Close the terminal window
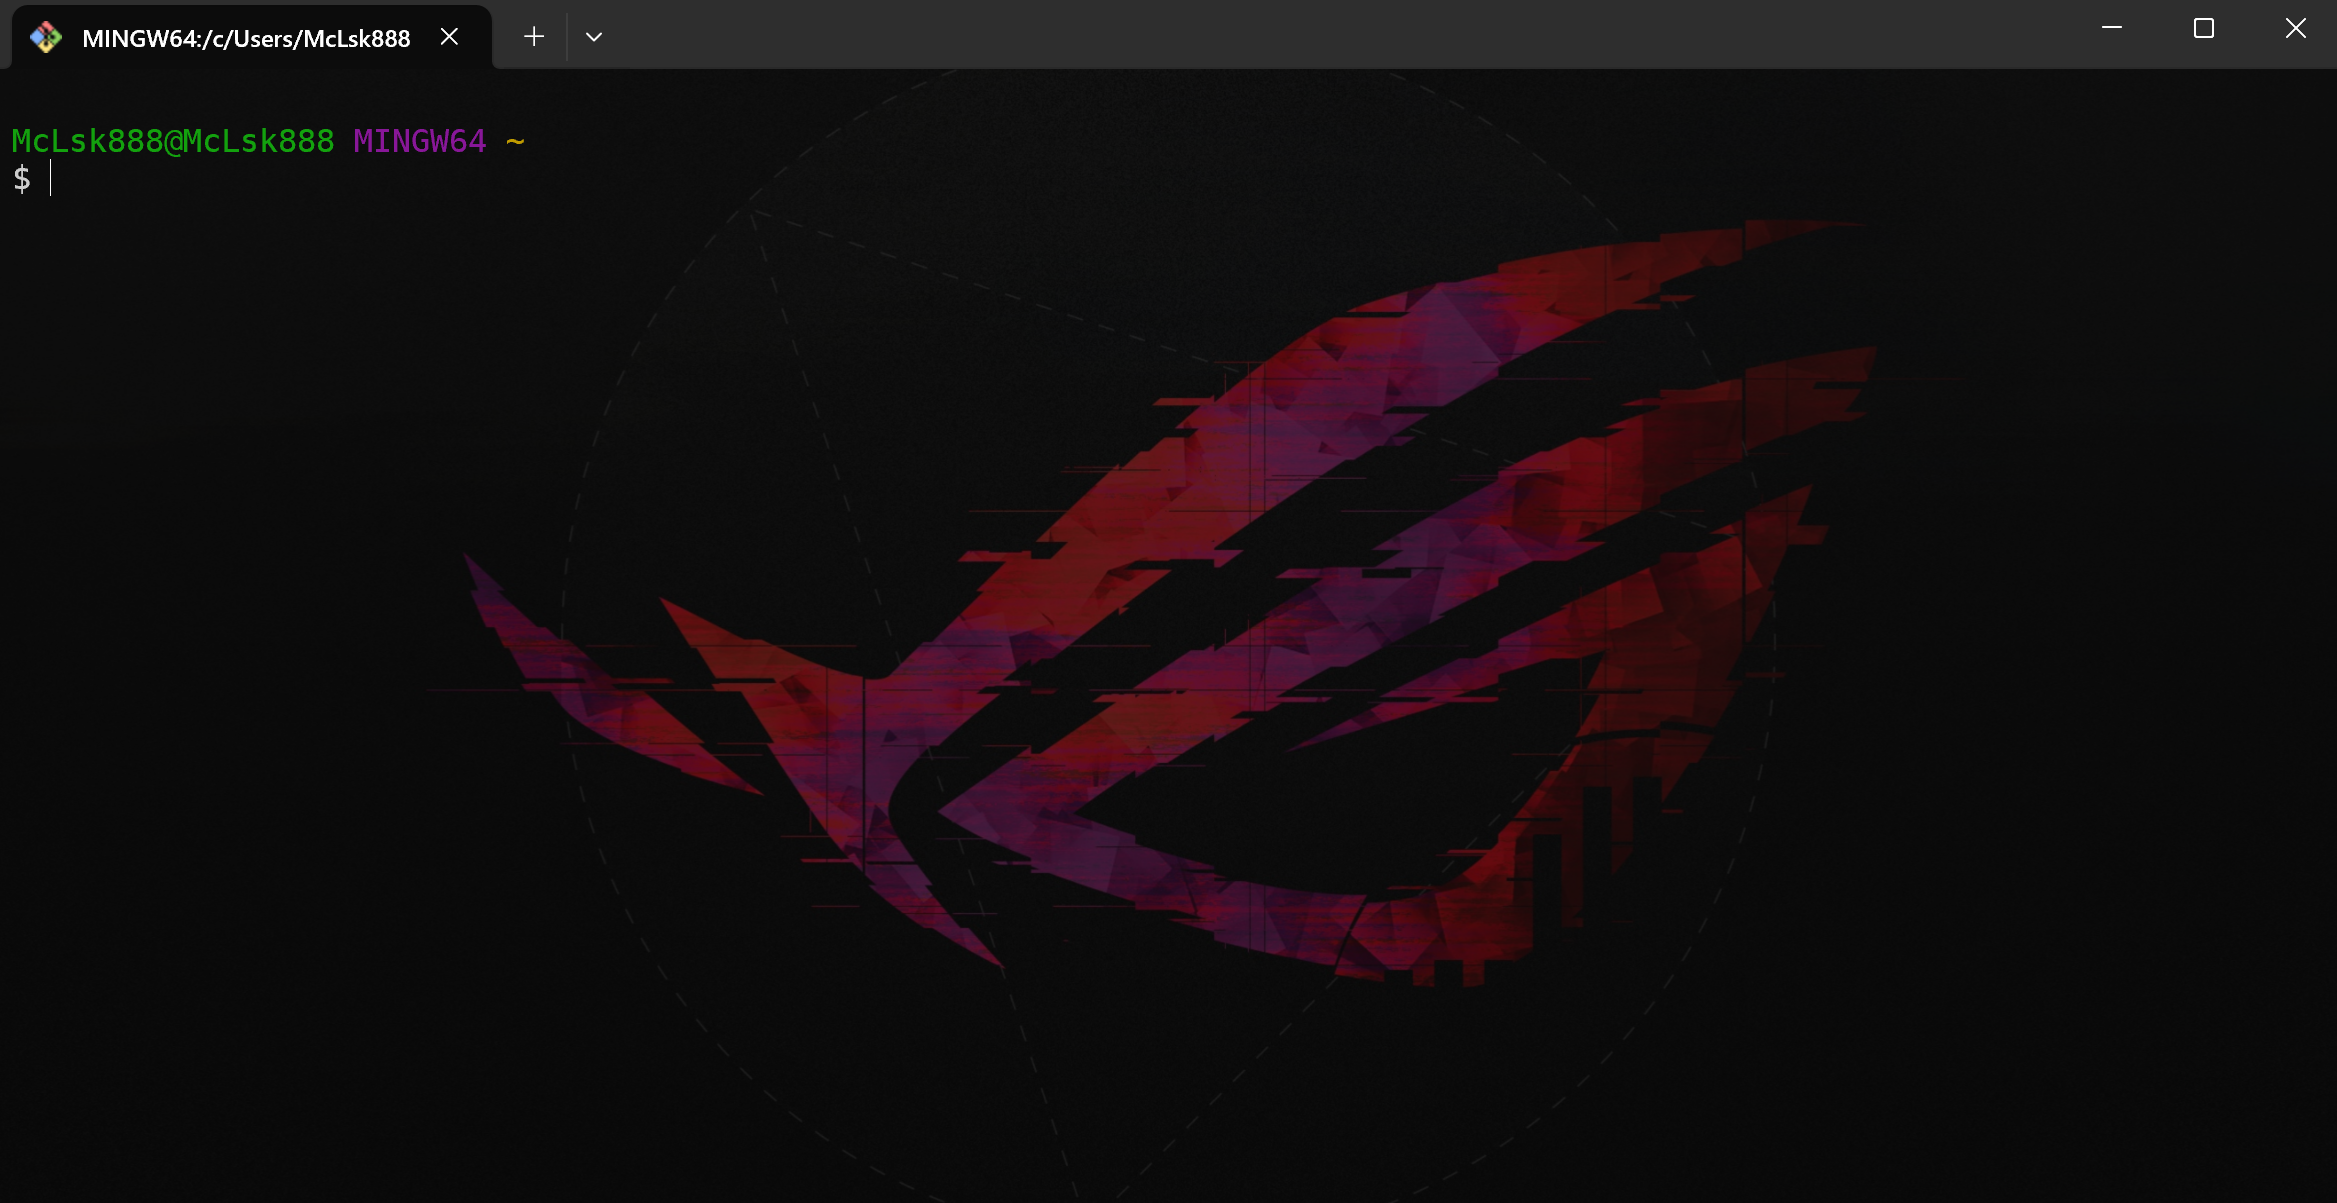The height and width of the screenshot is (1203, 2337). [2295, 28]
